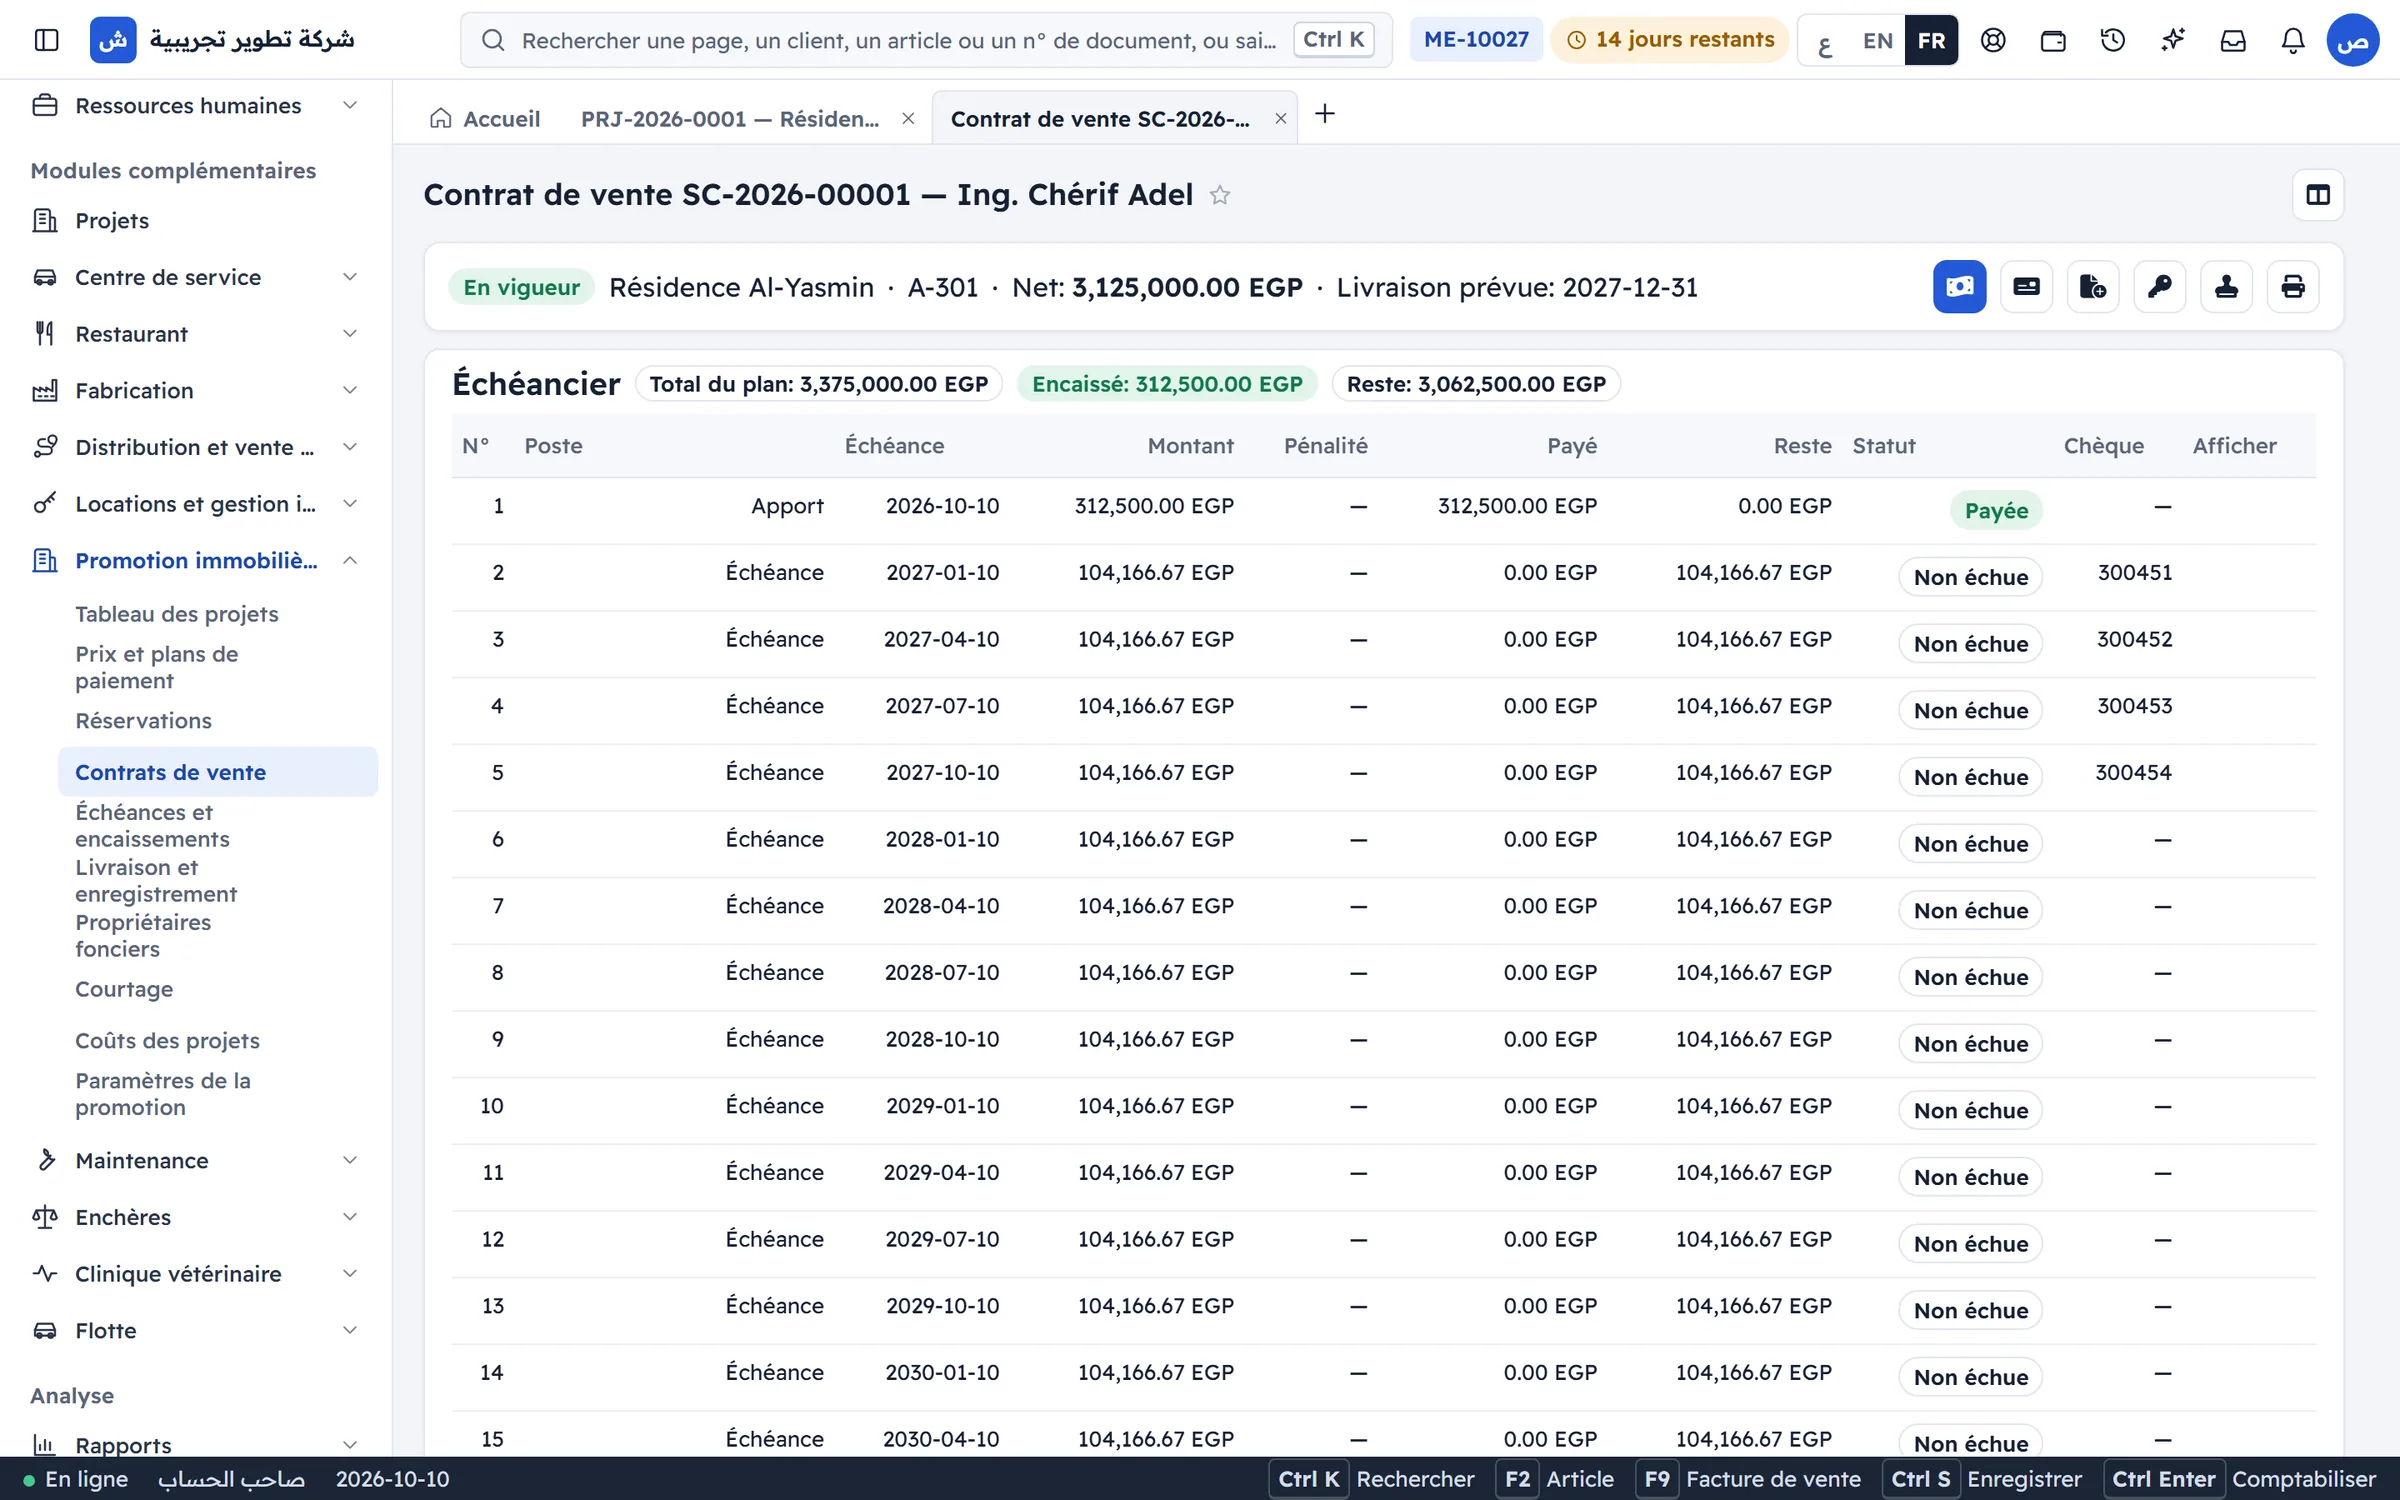Switch interface language to English

(x=1877, y=40)
